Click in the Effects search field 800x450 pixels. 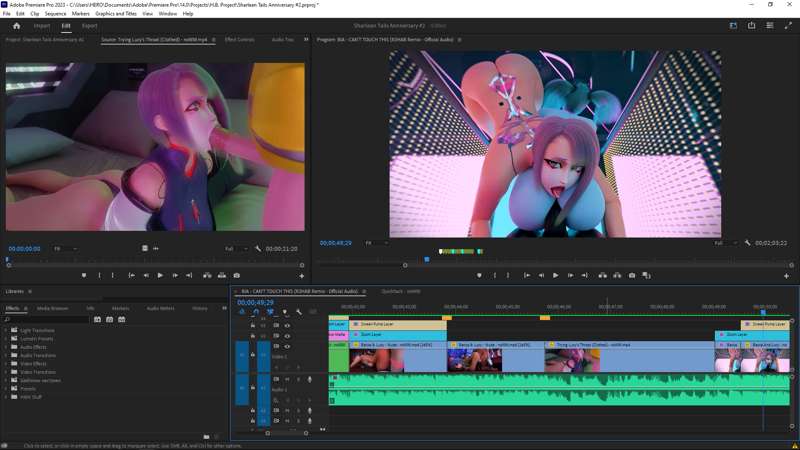point(47,319)
